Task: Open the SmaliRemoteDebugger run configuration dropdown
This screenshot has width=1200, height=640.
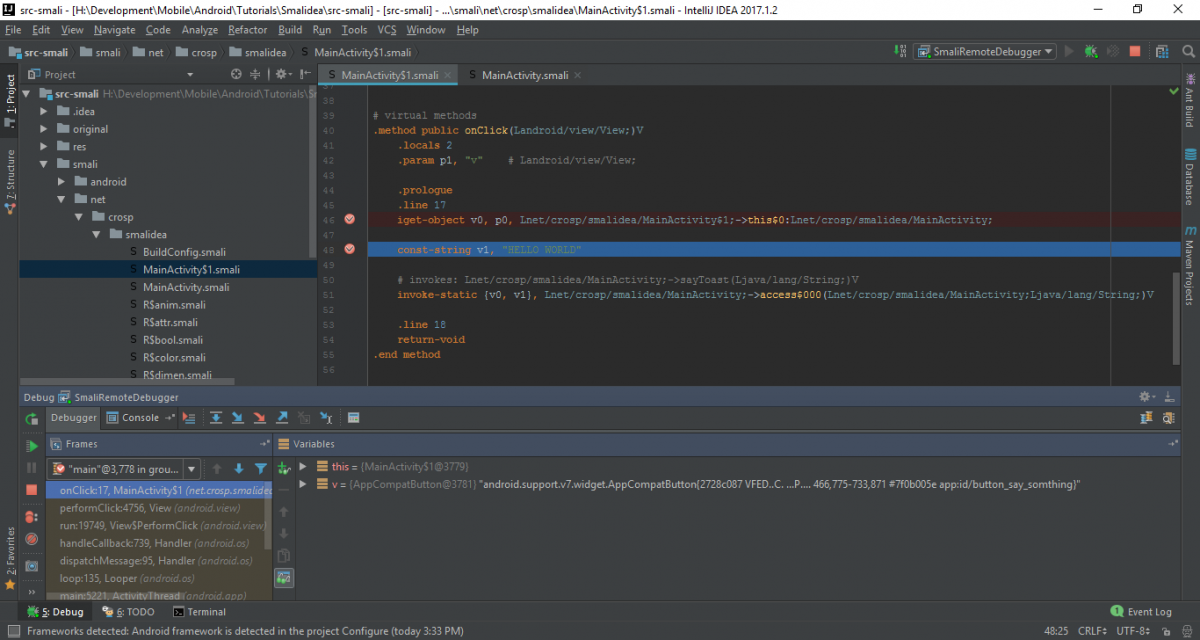Action: (x=985, y=51)
